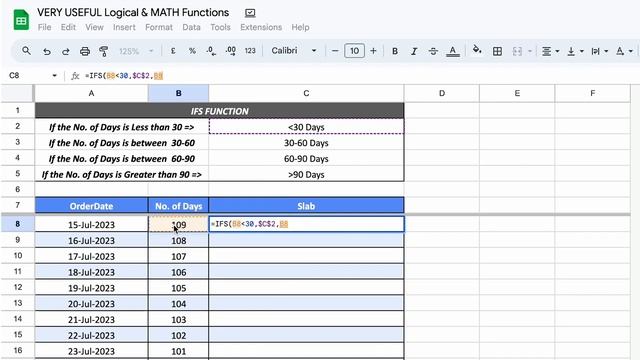The height and width of the screenshot is (360, 640).
Task: Open the Format menu
Action: [x=159, y=27]
